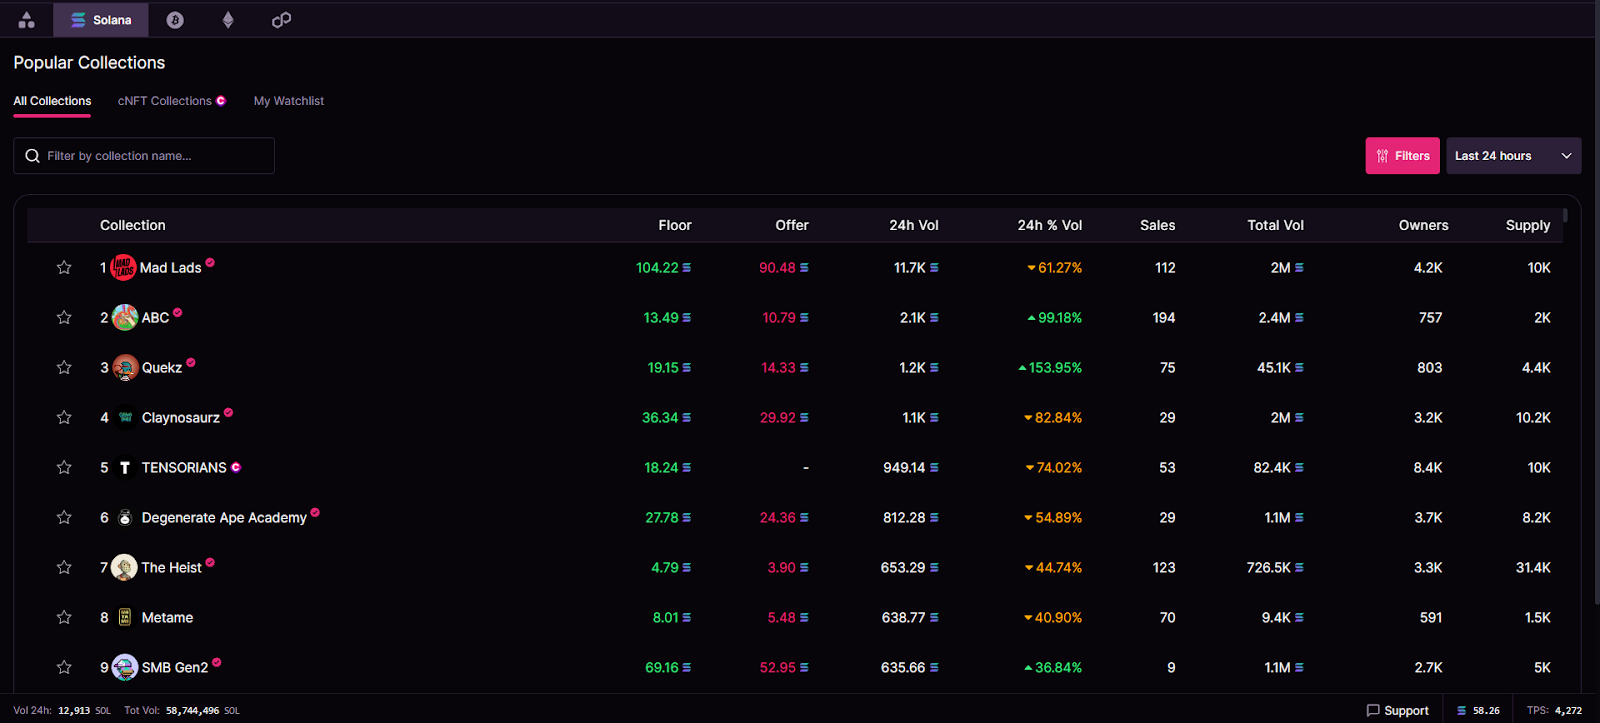Image resolution: width=1600 pixels, height=723 pixels.
Task: Sort table by Floor column header
Action: pos(674,225)
